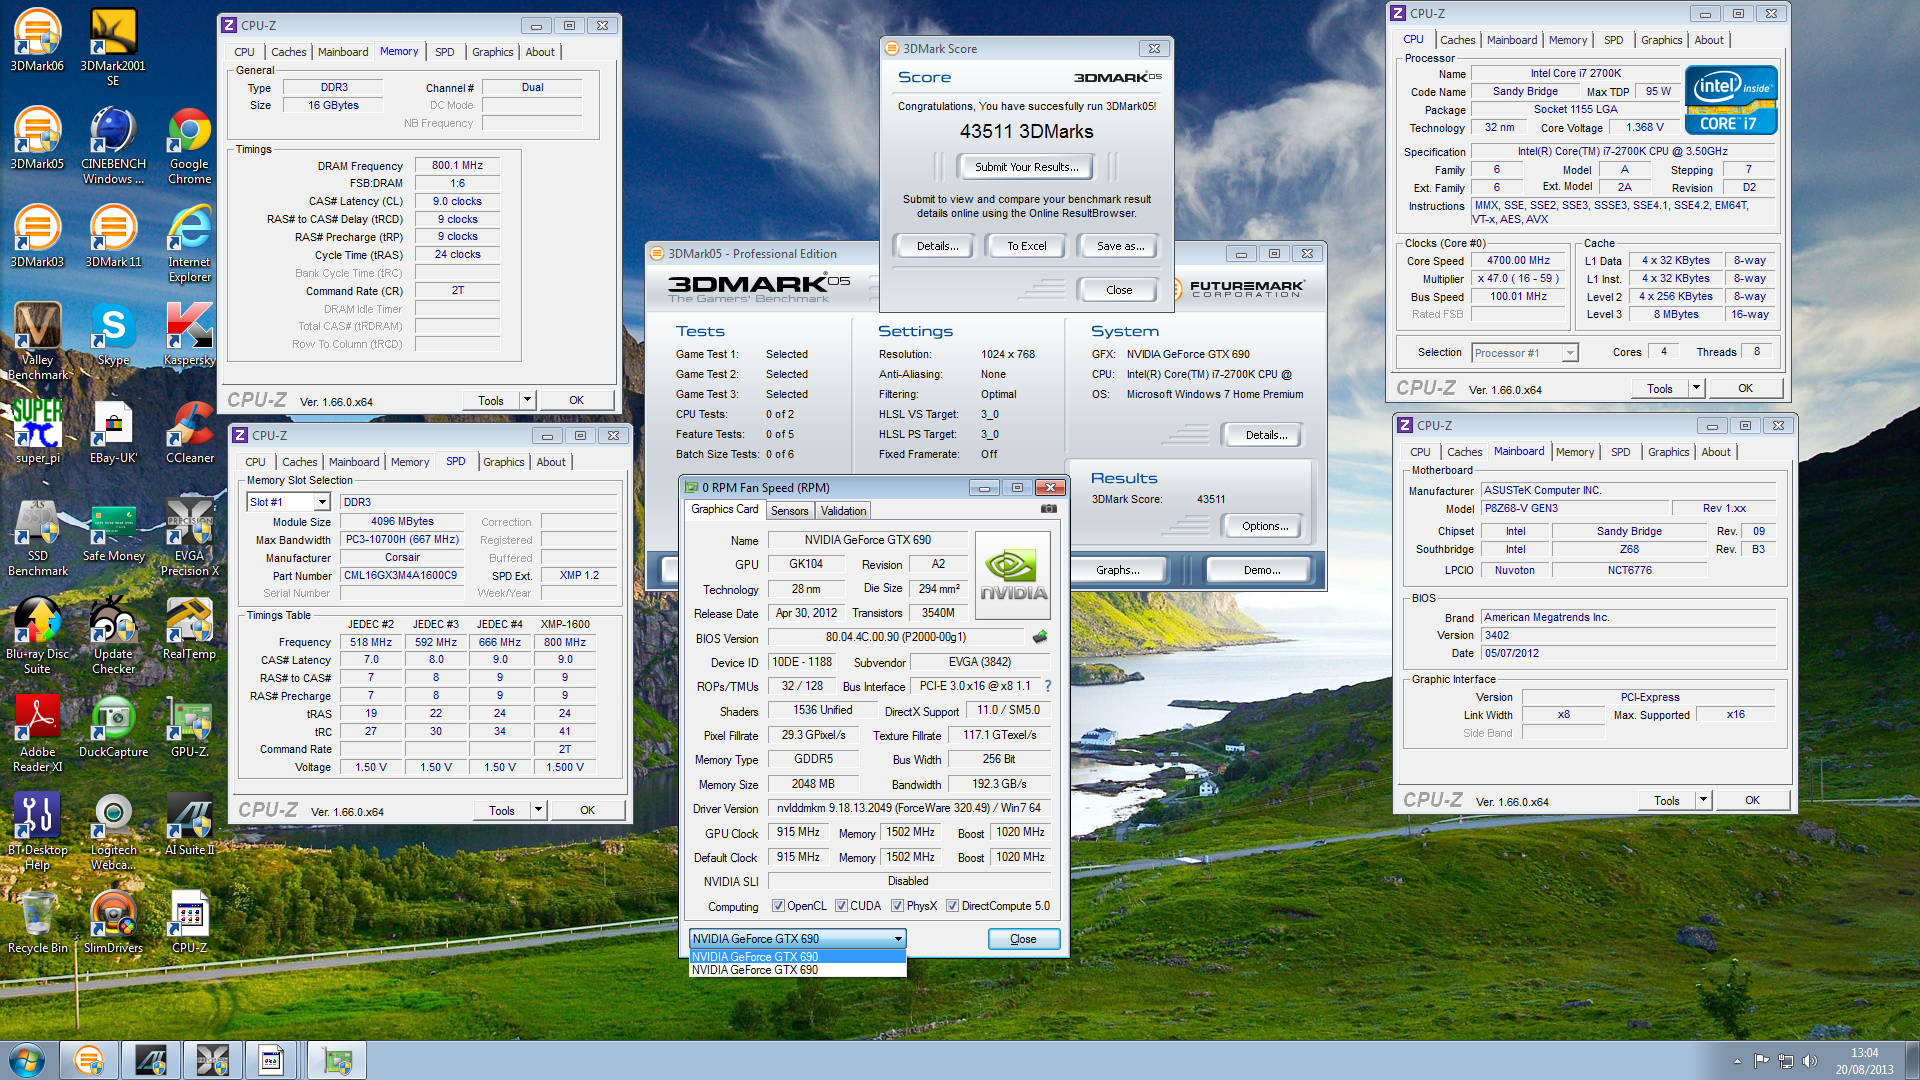Open the 3DMark 11 desktop shortcut

(113, 236)
